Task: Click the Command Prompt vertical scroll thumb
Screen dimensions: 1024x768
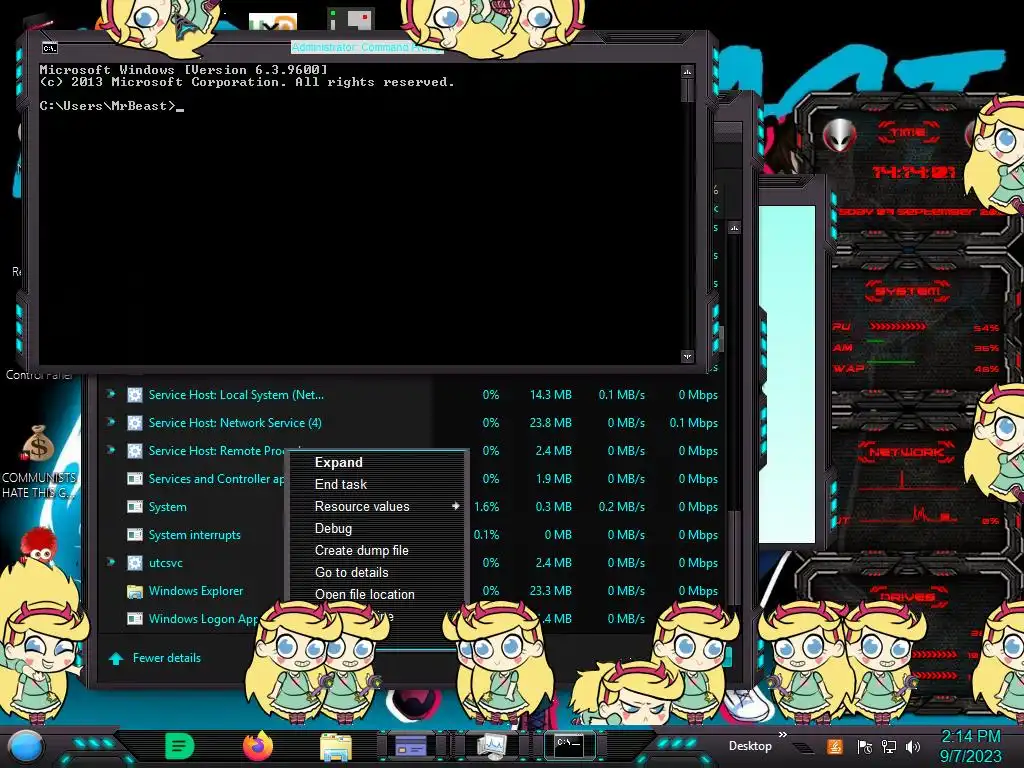Action: point(687,90)
